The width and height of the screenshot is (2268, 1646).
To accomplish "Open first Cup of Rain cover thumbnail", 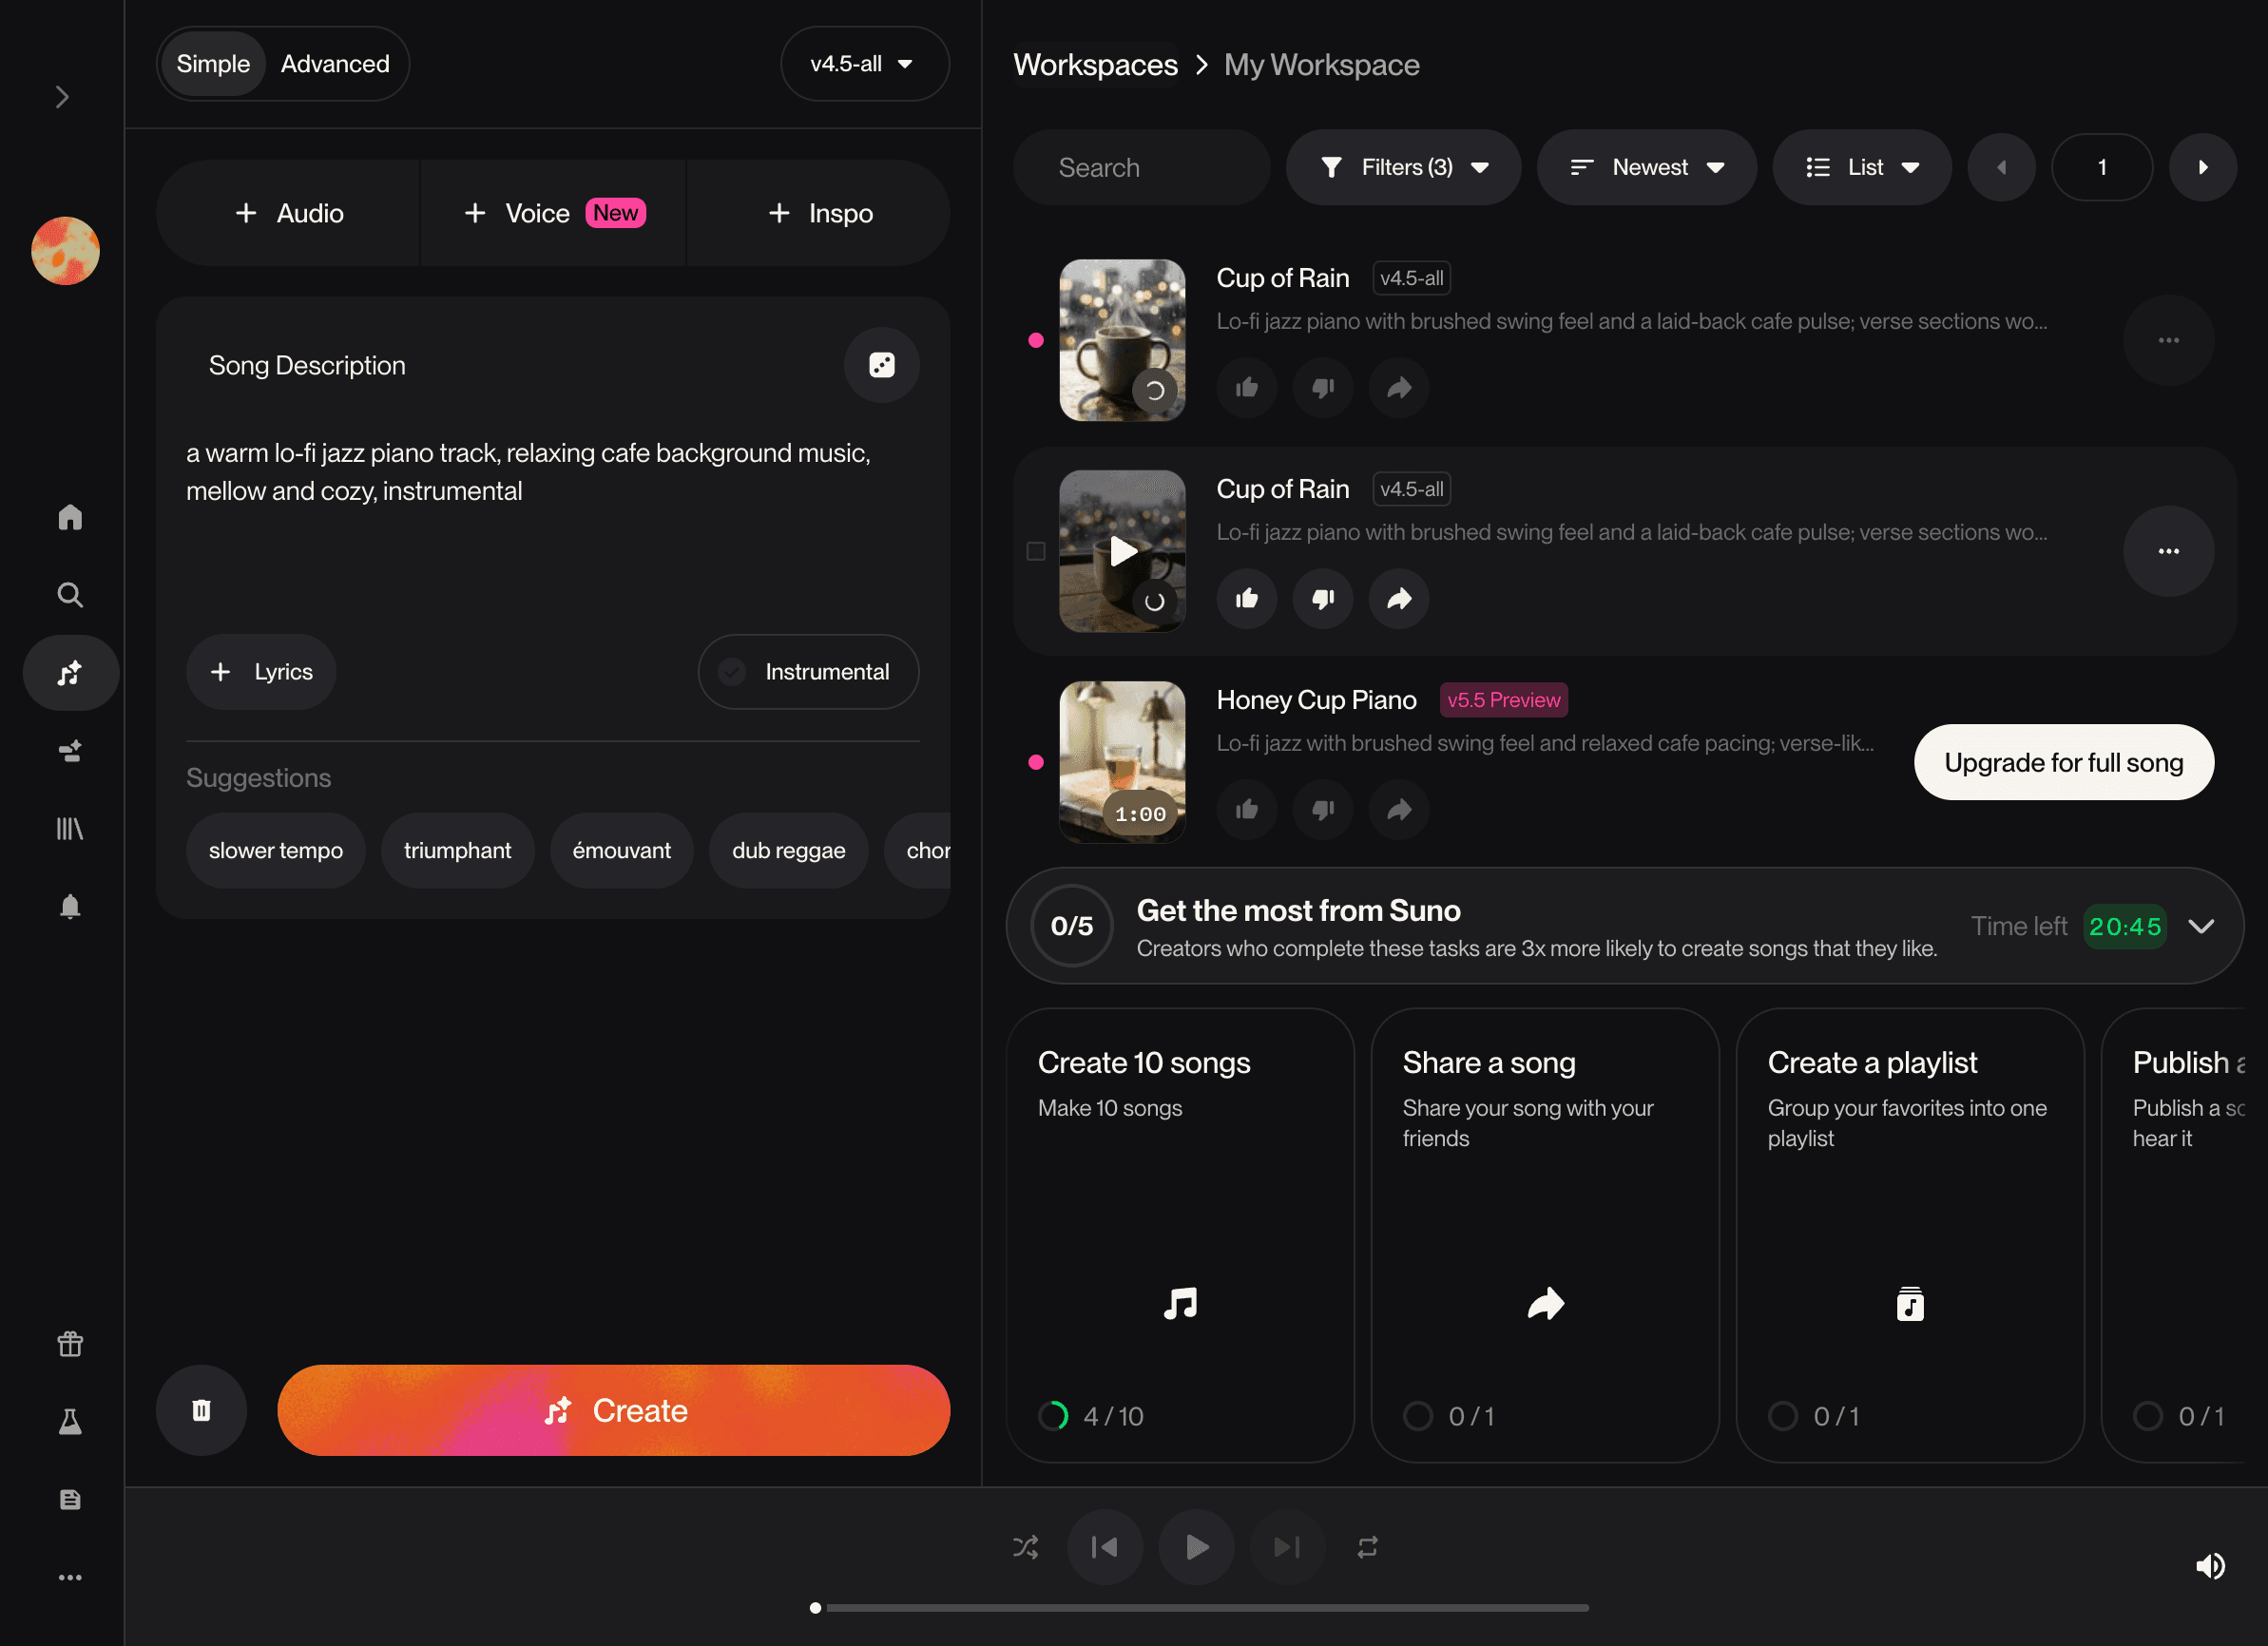I will [x=1122, y=340].
